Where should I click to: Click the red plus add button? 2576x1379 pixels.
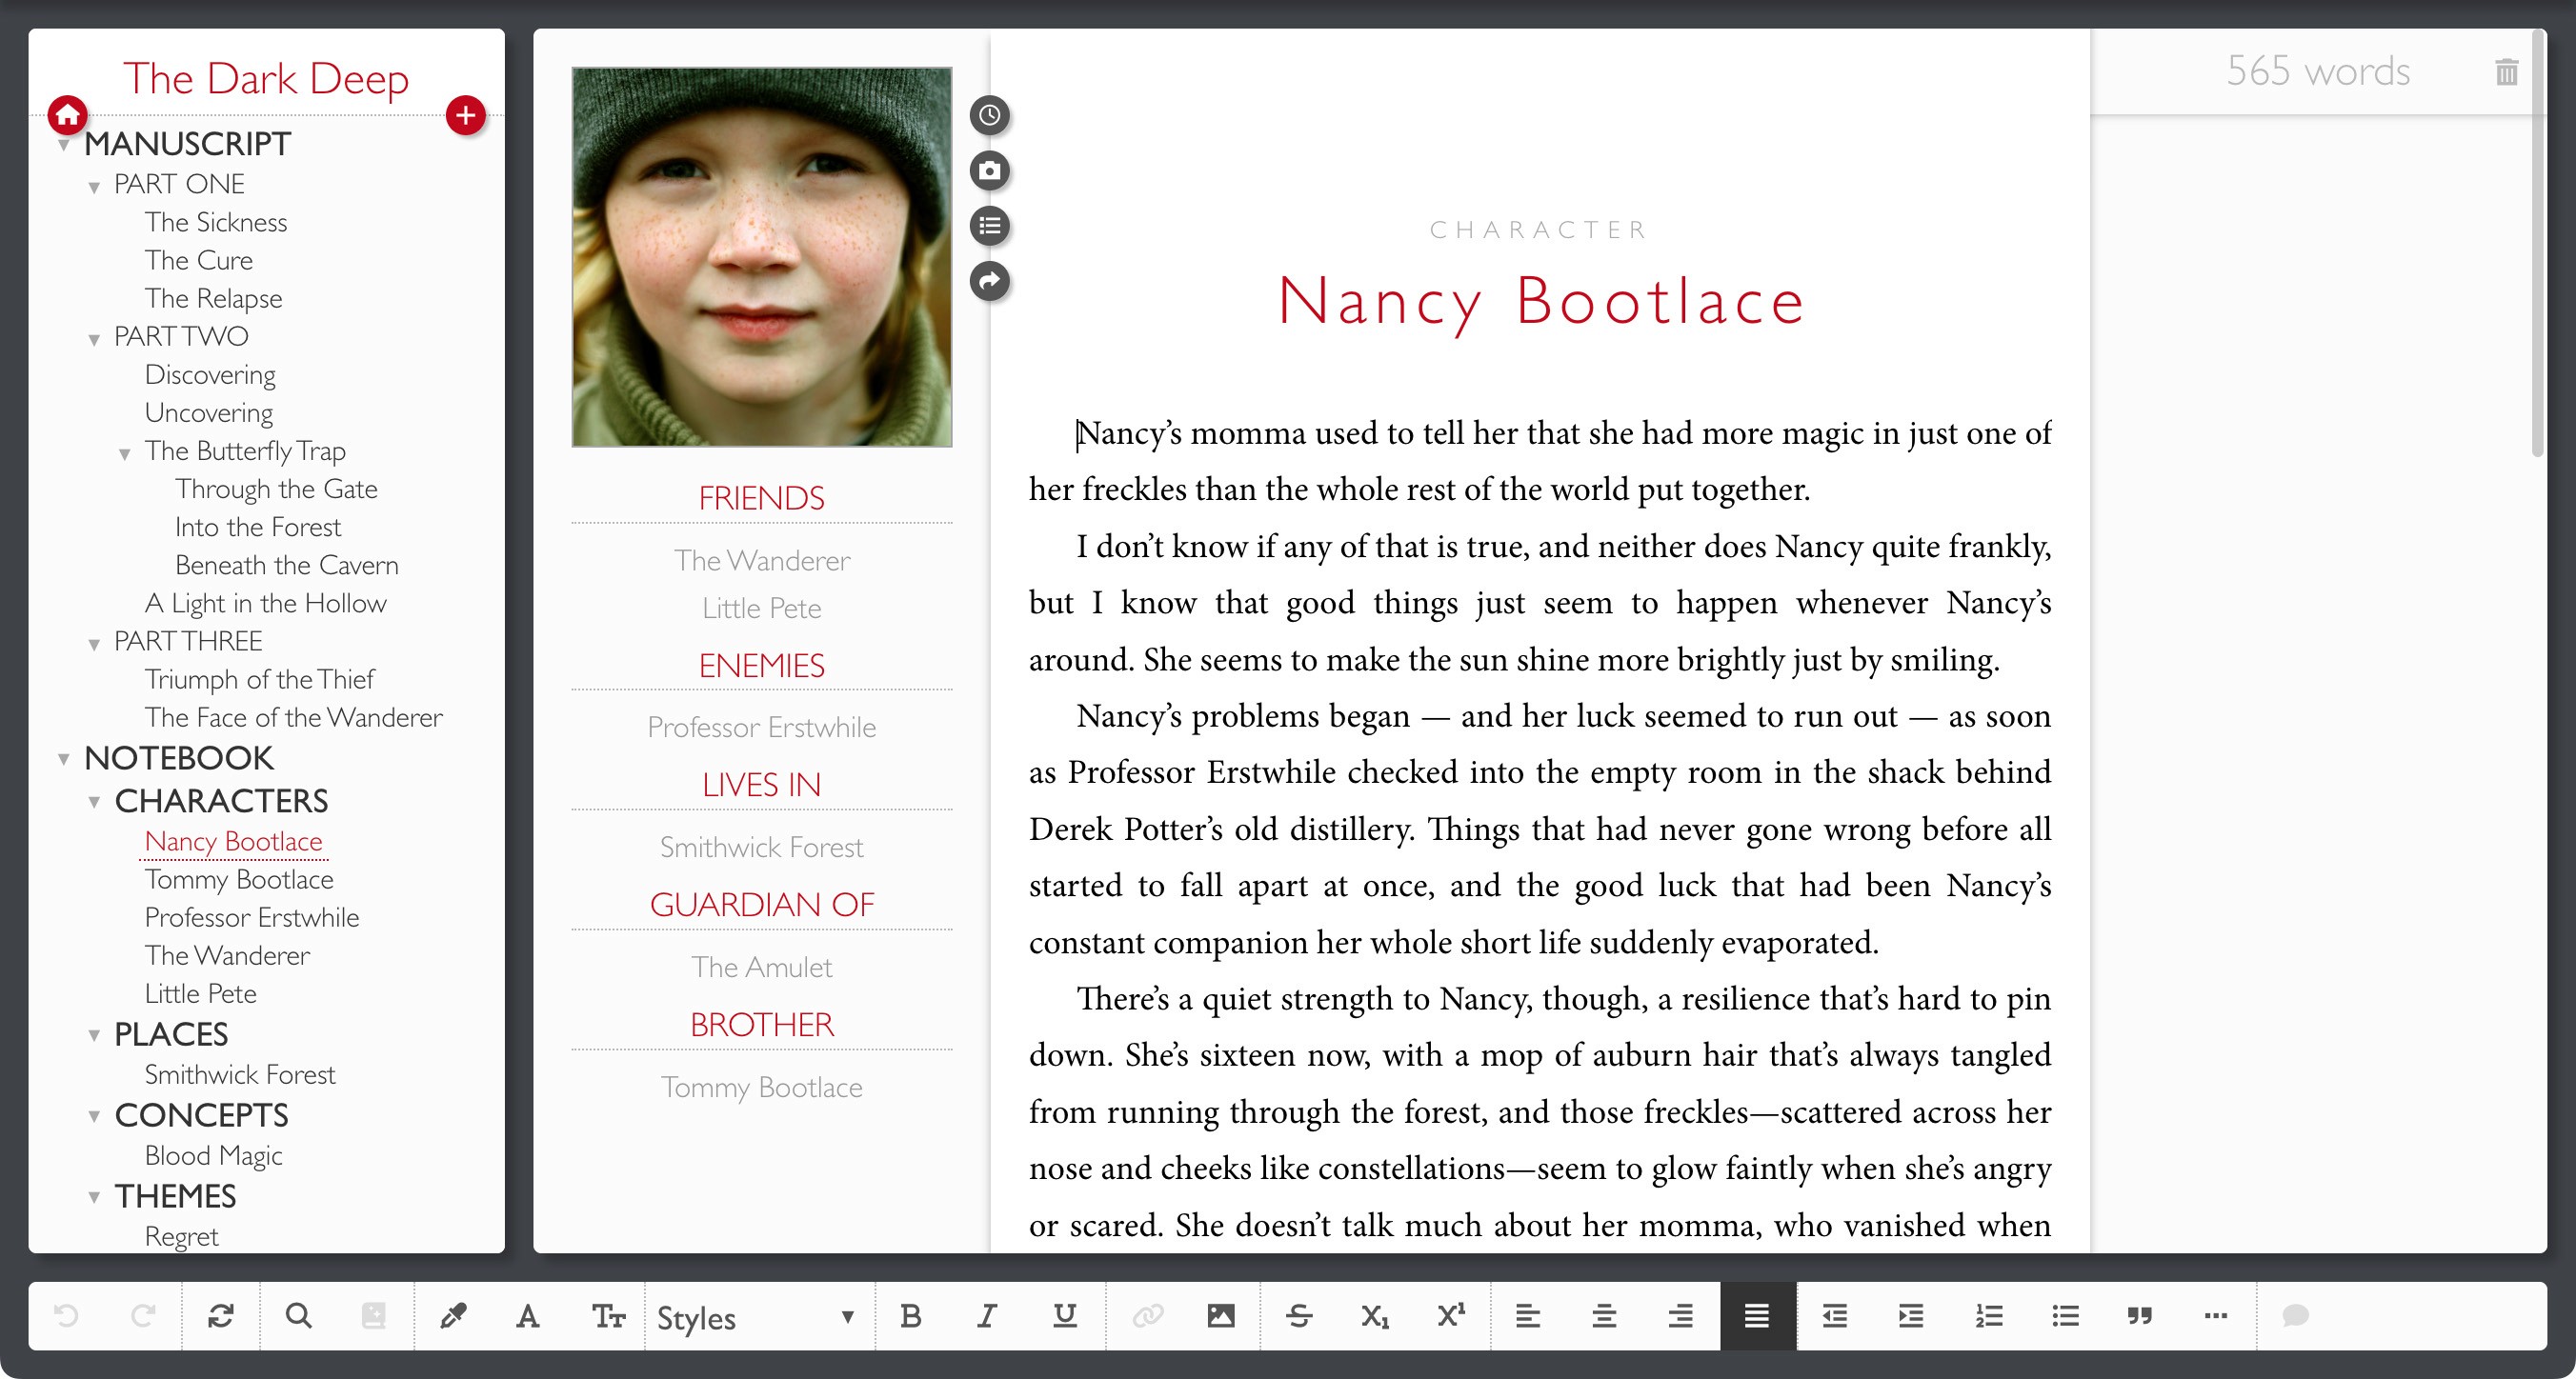point(465,116)
